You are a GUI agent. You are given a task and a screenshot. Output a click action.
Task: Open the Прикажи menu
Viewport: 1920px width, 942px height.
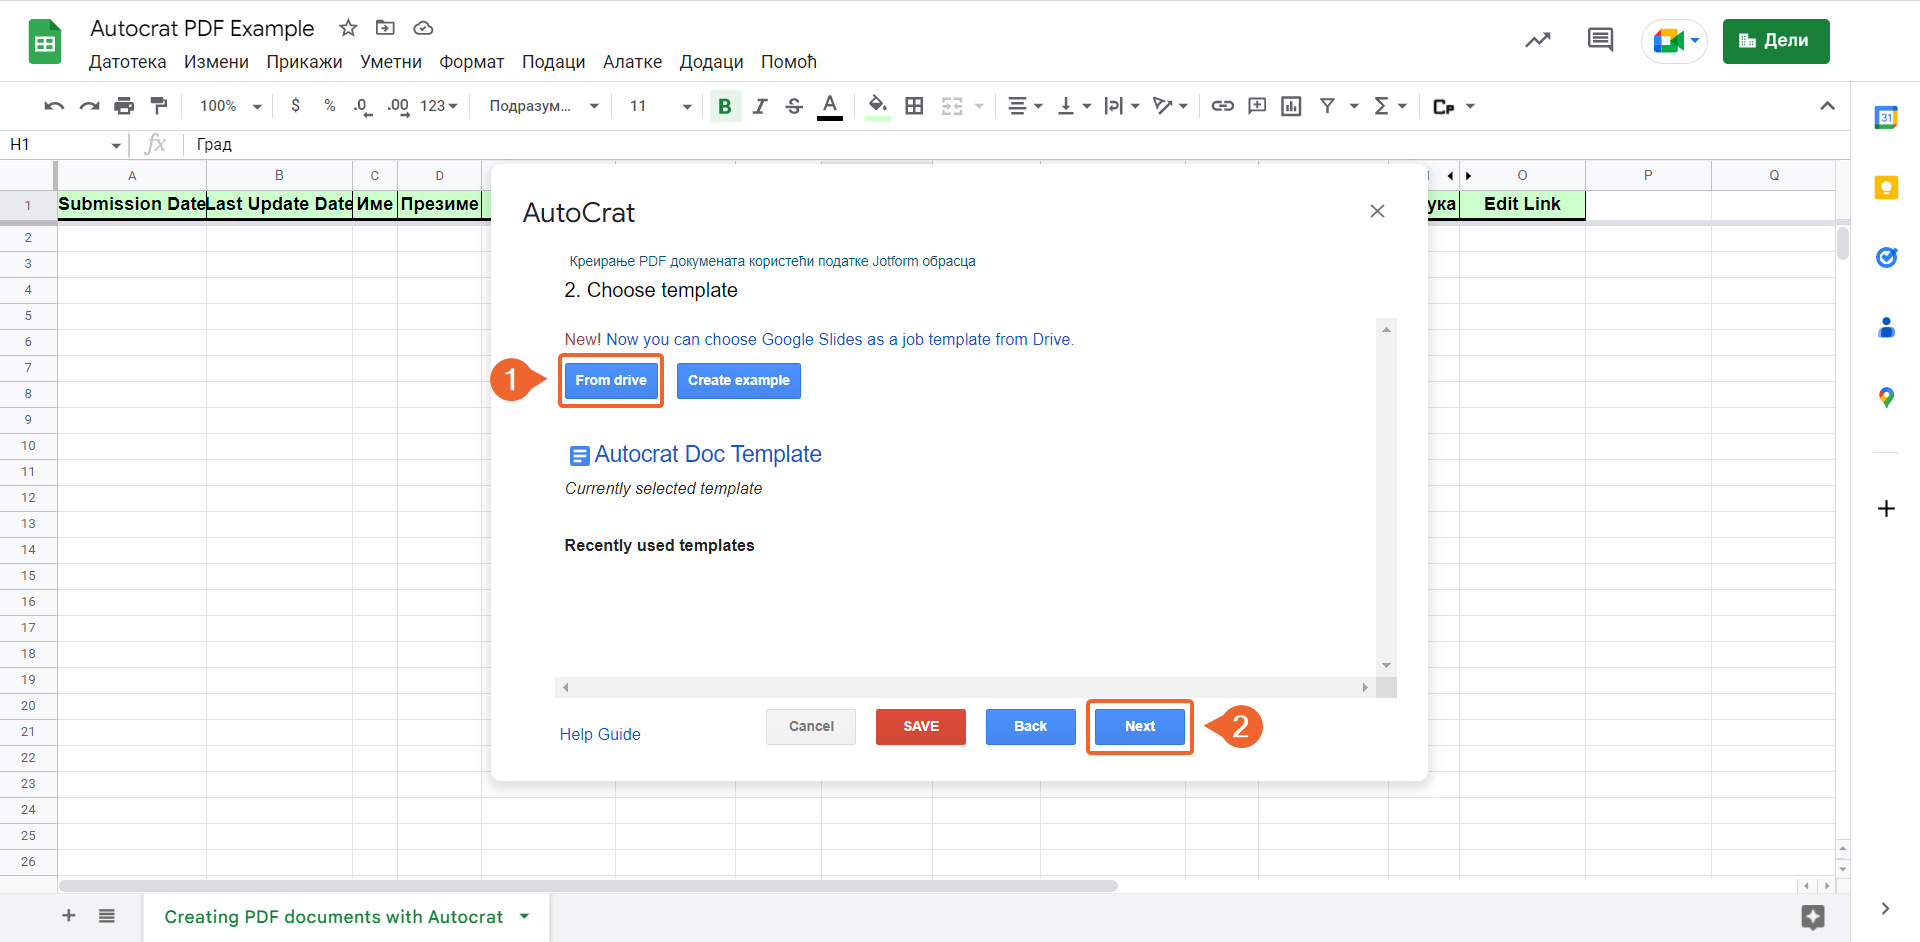point(304,62)
